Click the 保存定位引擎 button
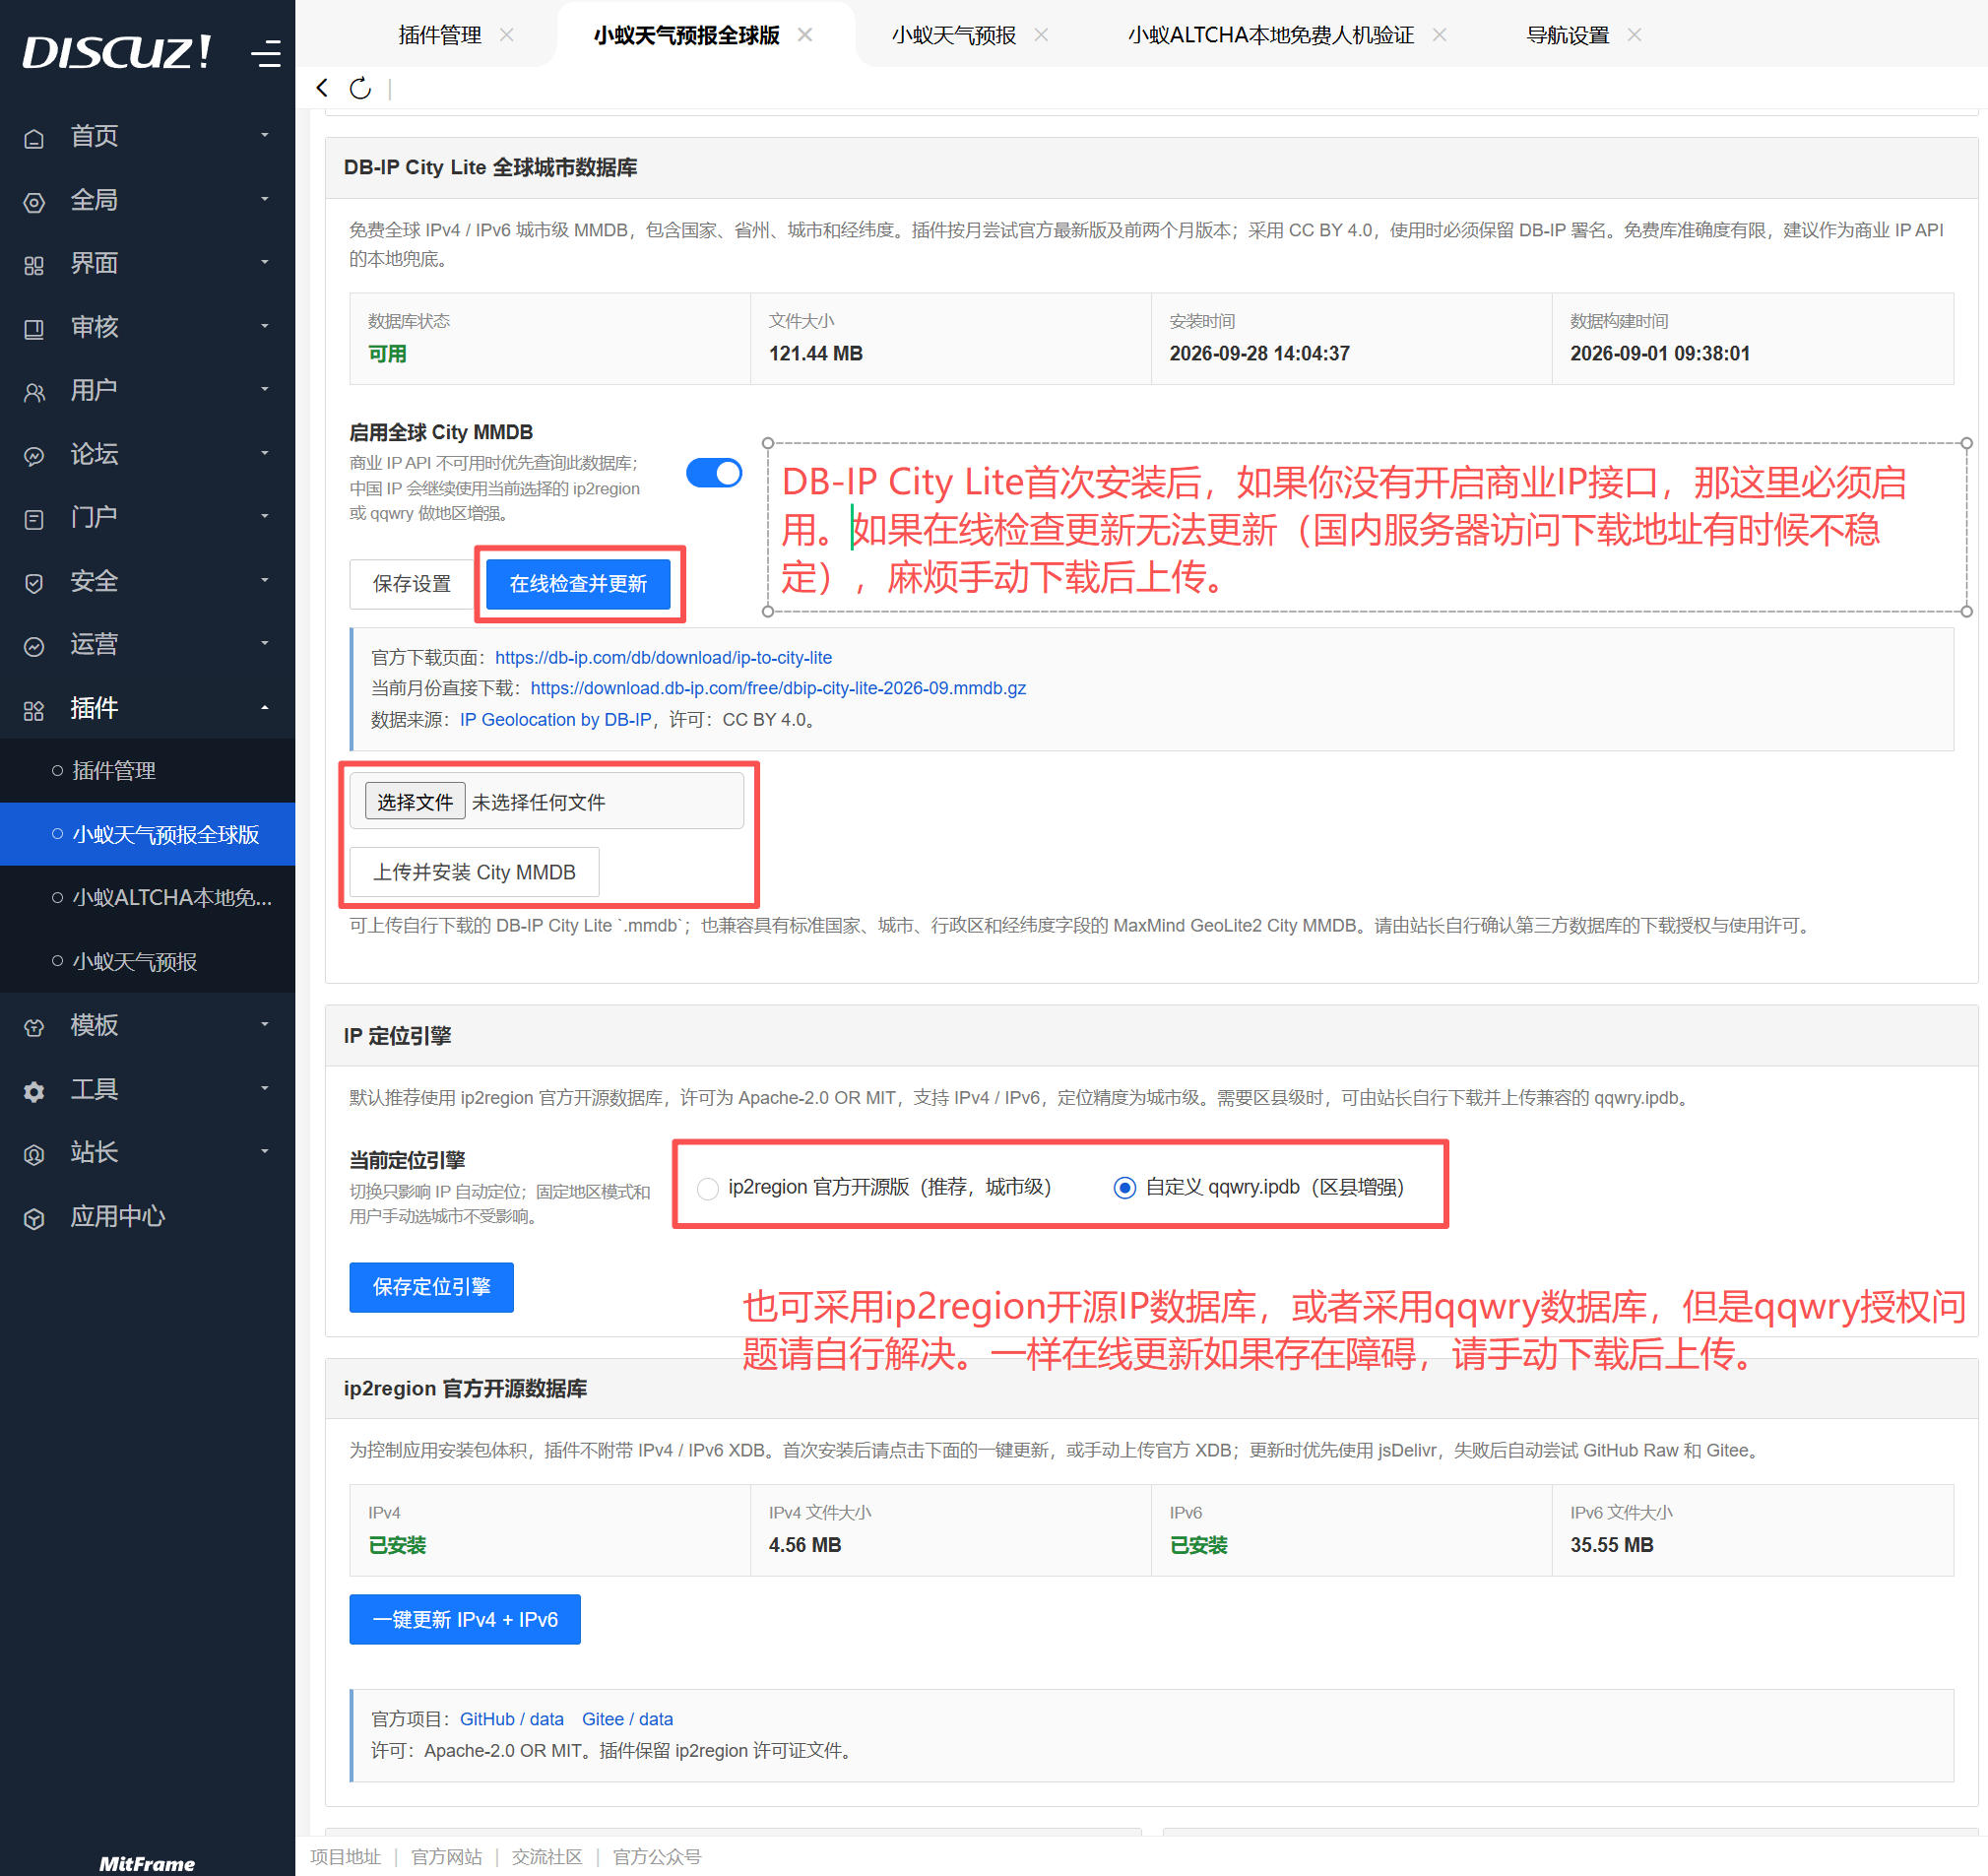 pyautogui.click(x=431, y=1286)
